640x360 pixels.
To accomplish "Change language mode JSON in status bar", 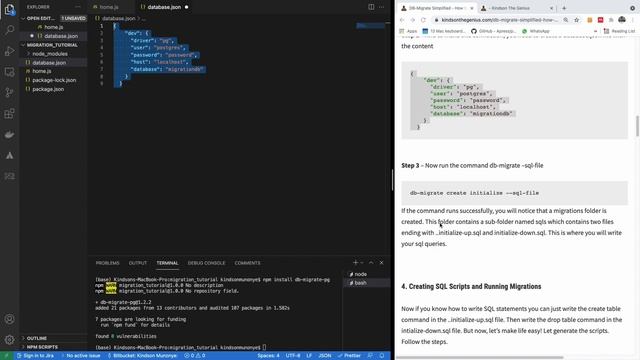I will click(325, 356).
